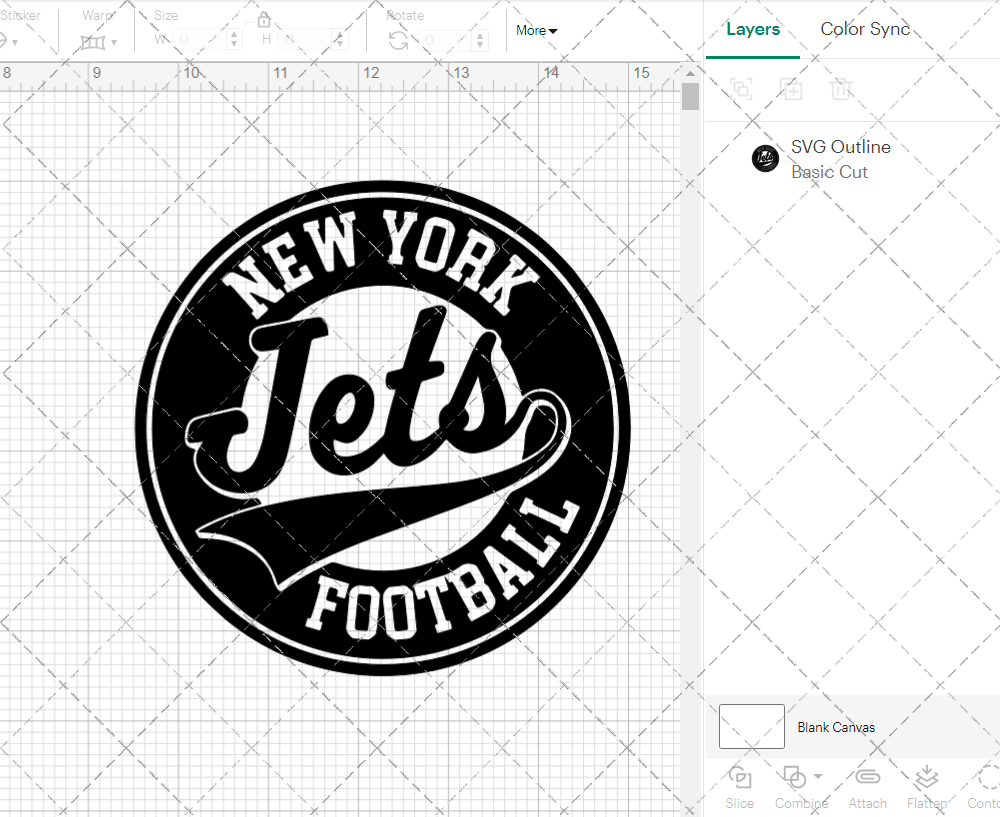Click the Flatten tool icon
This screenshot has width=1000, height=817.
[x=926, y=777]
